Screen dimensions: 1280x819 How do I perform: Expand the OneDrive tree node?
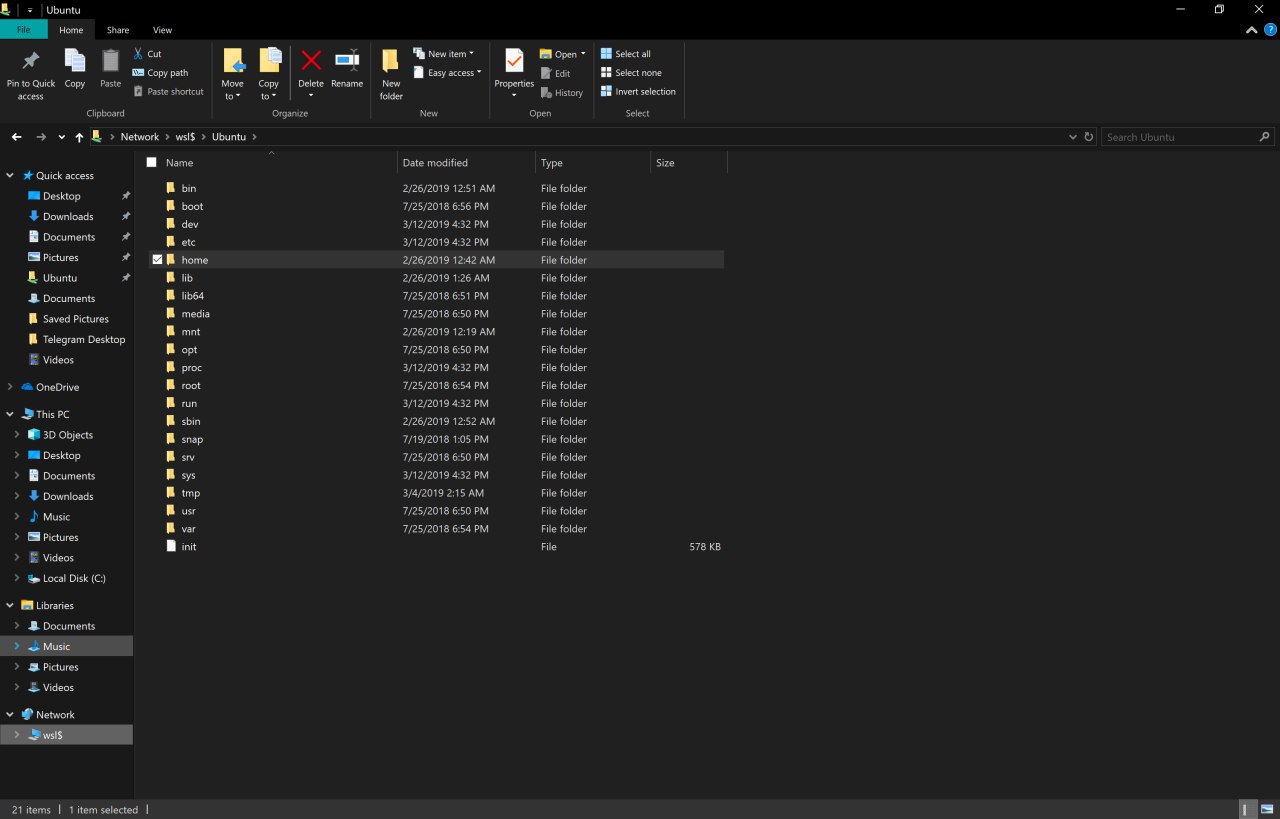click(10, 387)
